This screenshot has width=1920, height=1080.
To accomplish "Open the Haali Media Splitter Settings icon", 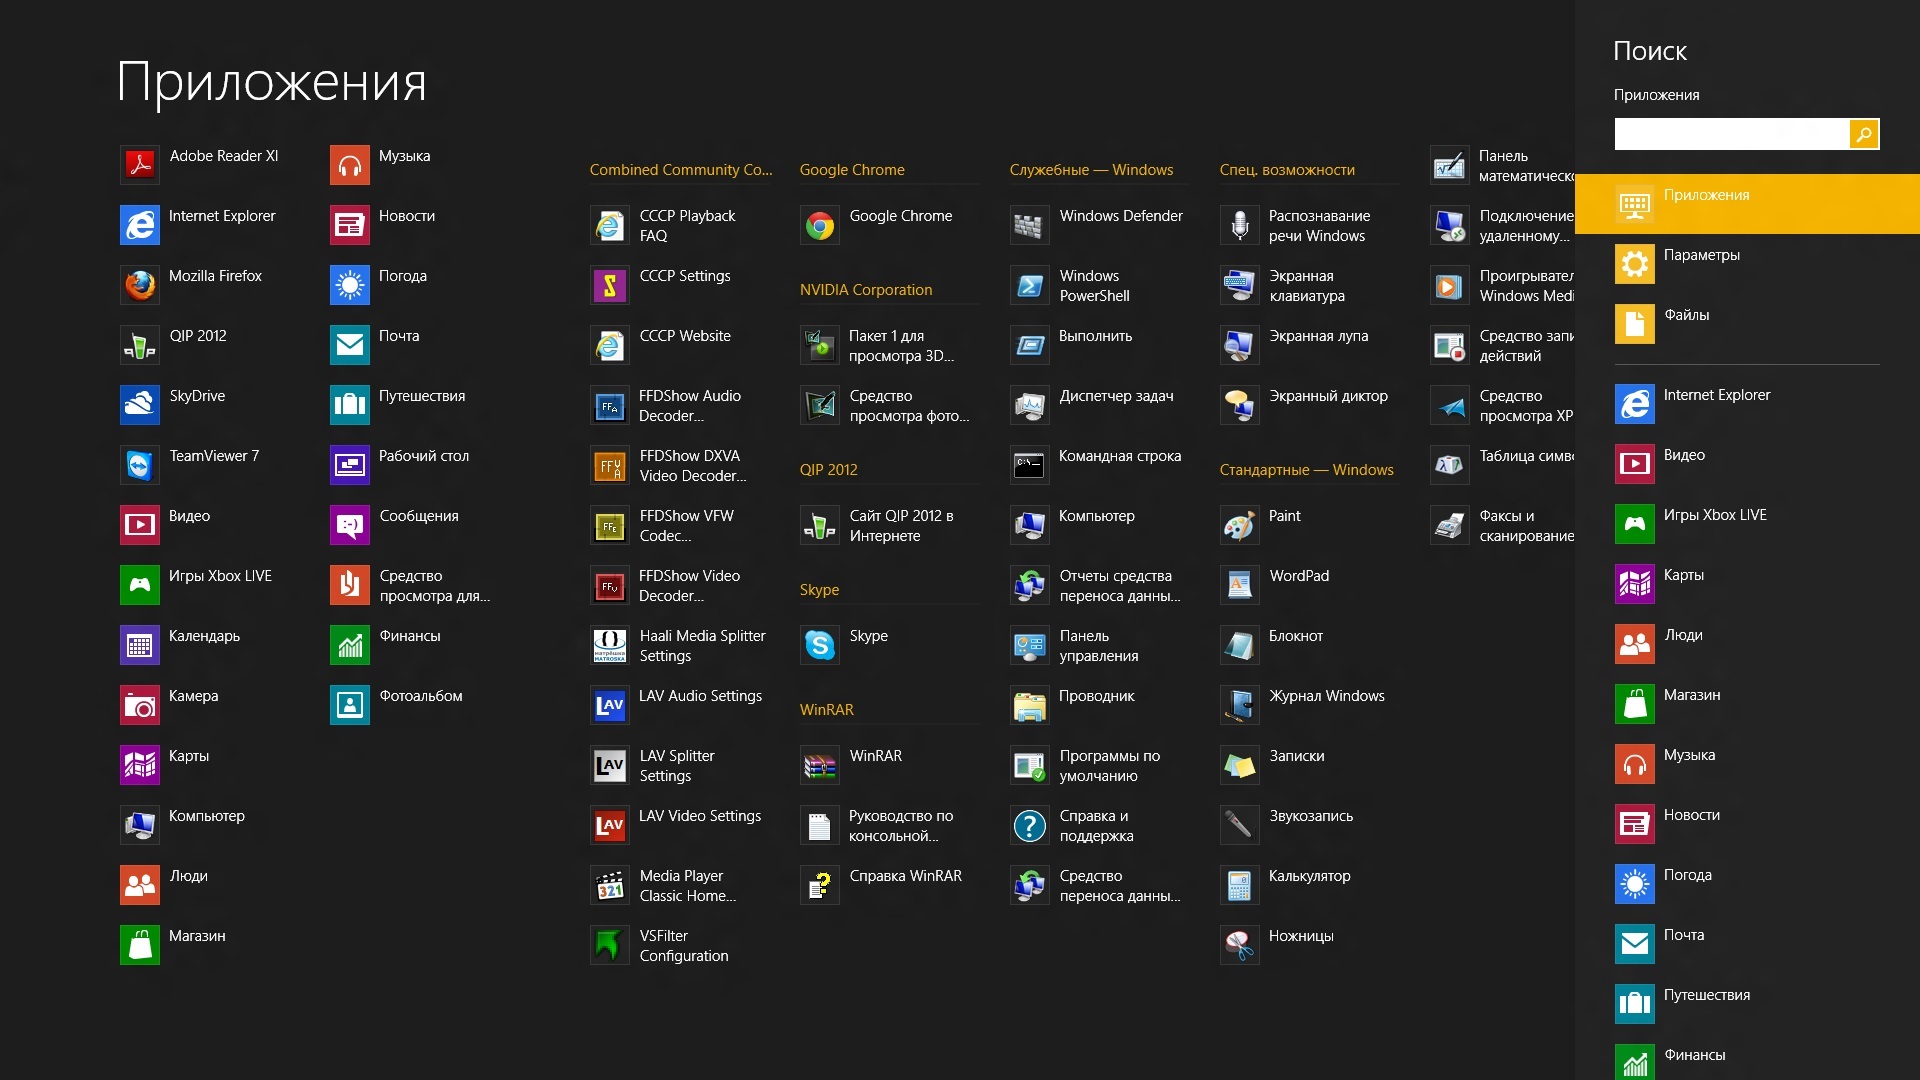I will 610,645.
